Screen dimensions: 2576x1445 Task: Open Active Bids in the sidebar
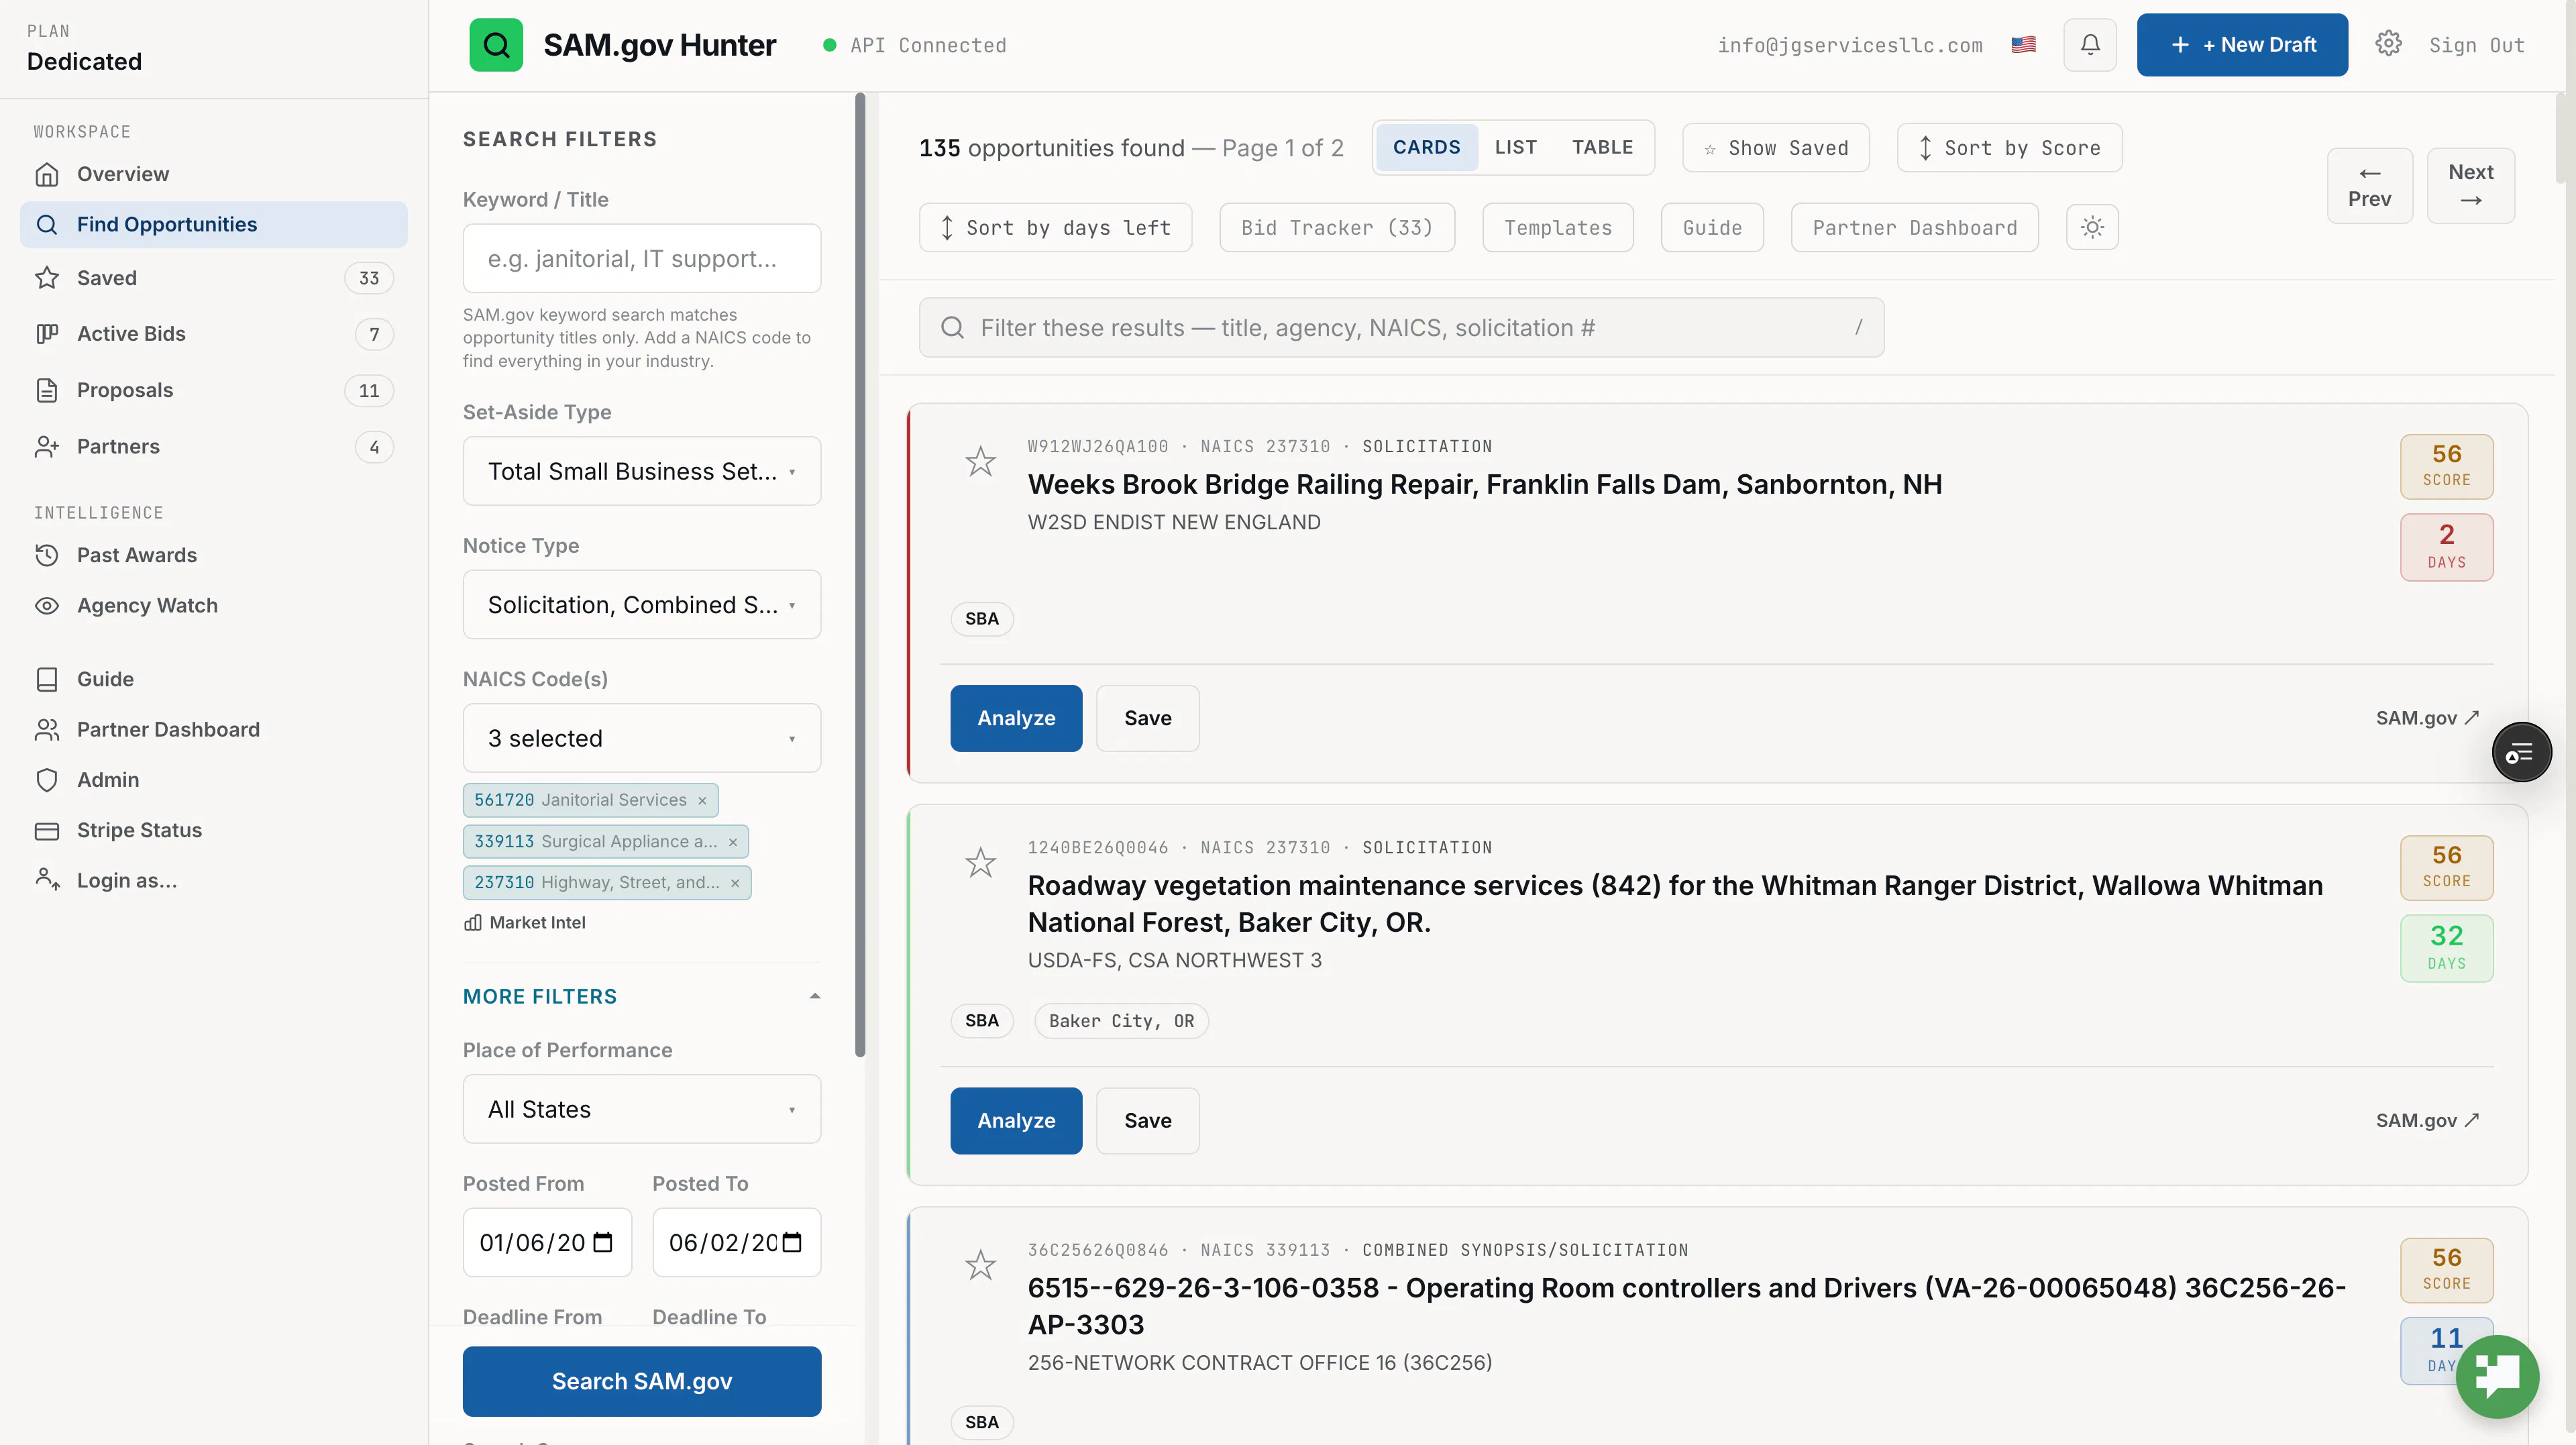click(214, 334)
